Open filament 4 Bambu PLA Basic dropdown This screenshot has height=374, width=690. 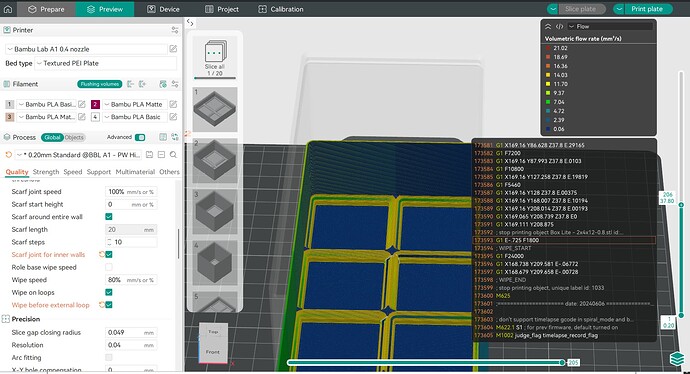(x=134, y=117)
